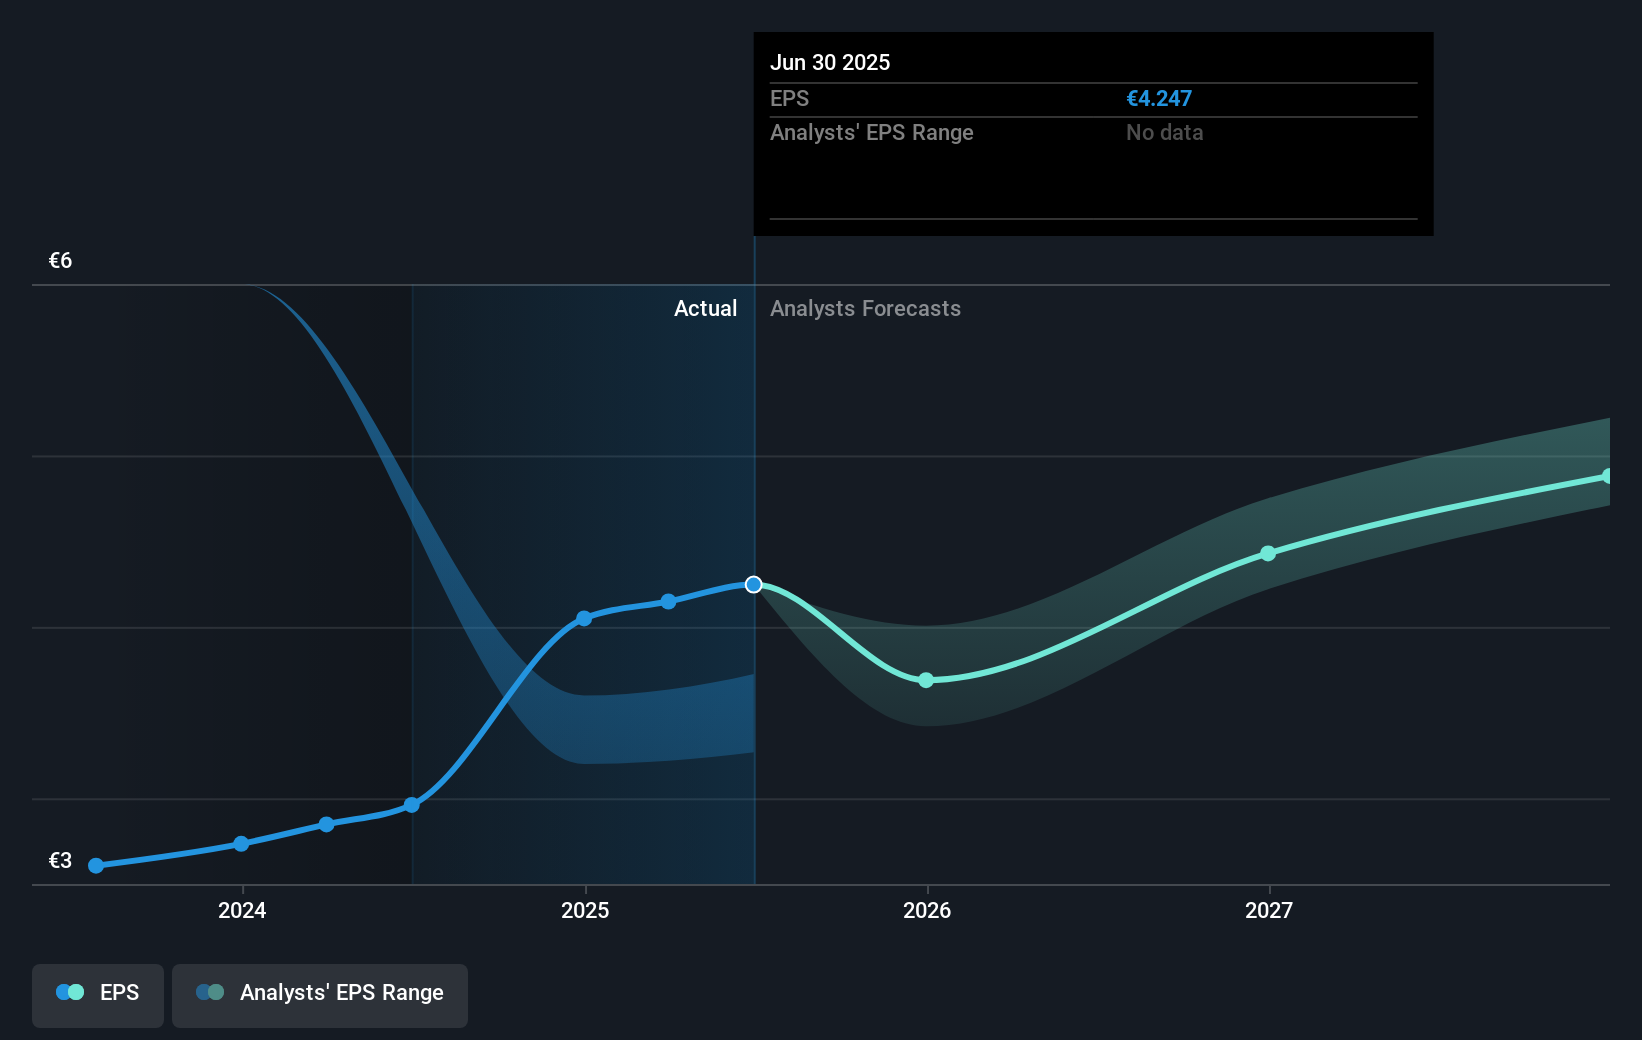This screenshot has width=1642, height=1040.
Task: Click the blue-teal icon in EPS legend
Action: [68, 991]
